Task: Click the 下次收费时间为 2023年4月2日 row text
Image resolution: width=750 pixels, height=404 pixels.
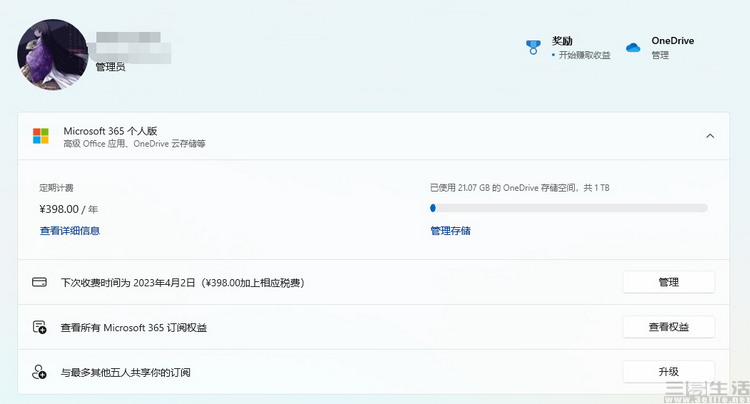Action: pos(183,283)
